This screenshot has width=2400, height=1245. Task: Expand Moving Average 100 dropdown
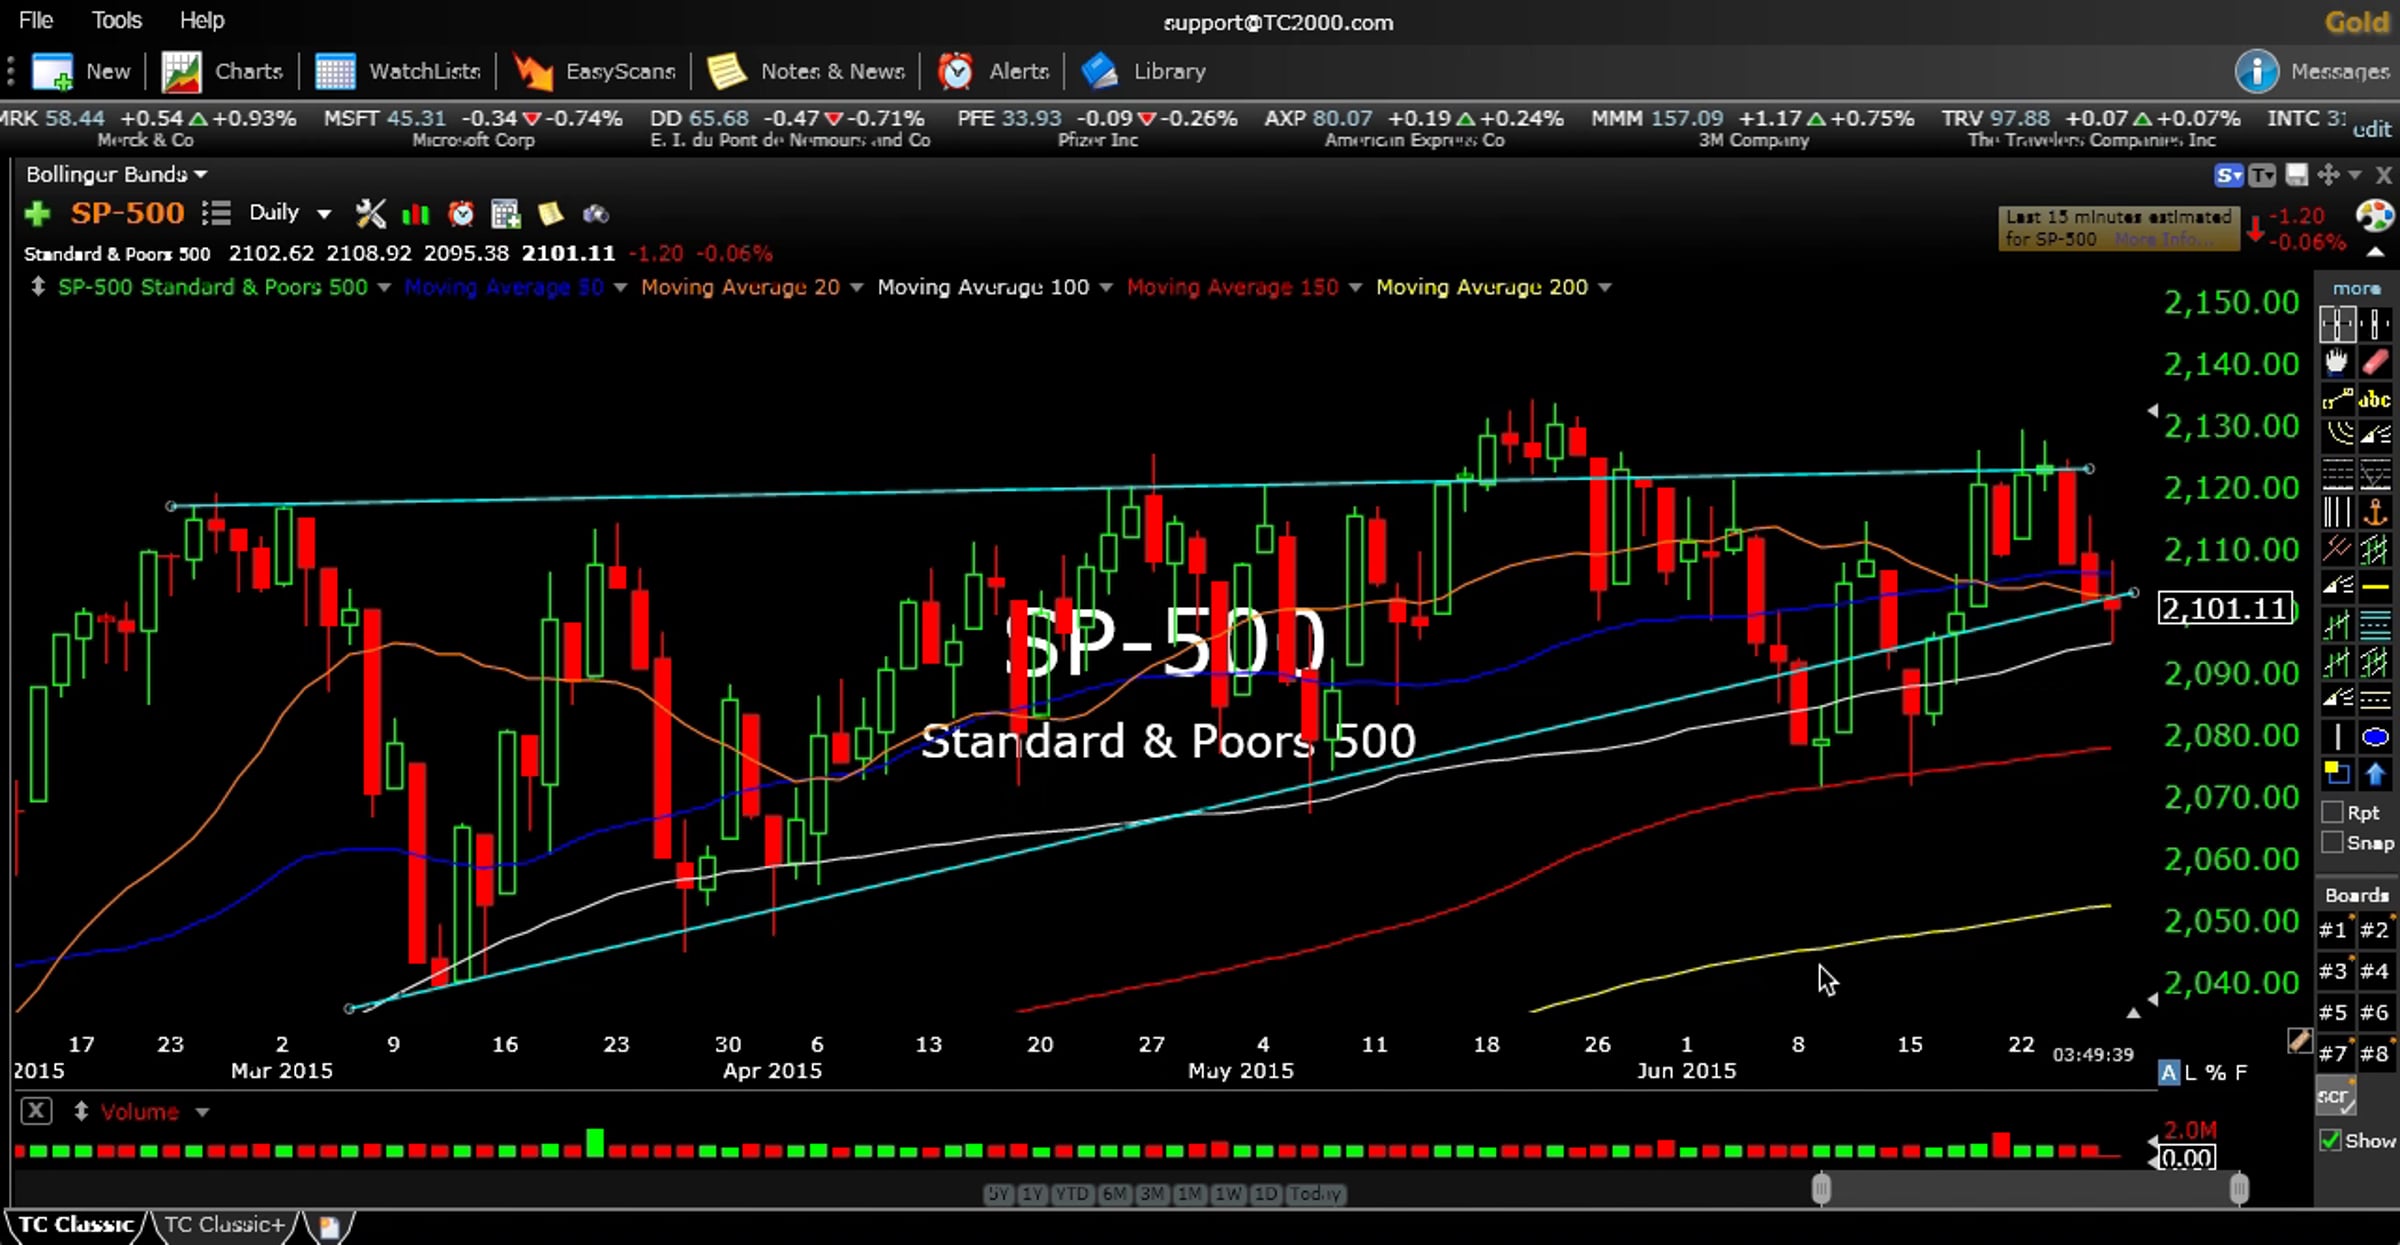pos(1106,288)
